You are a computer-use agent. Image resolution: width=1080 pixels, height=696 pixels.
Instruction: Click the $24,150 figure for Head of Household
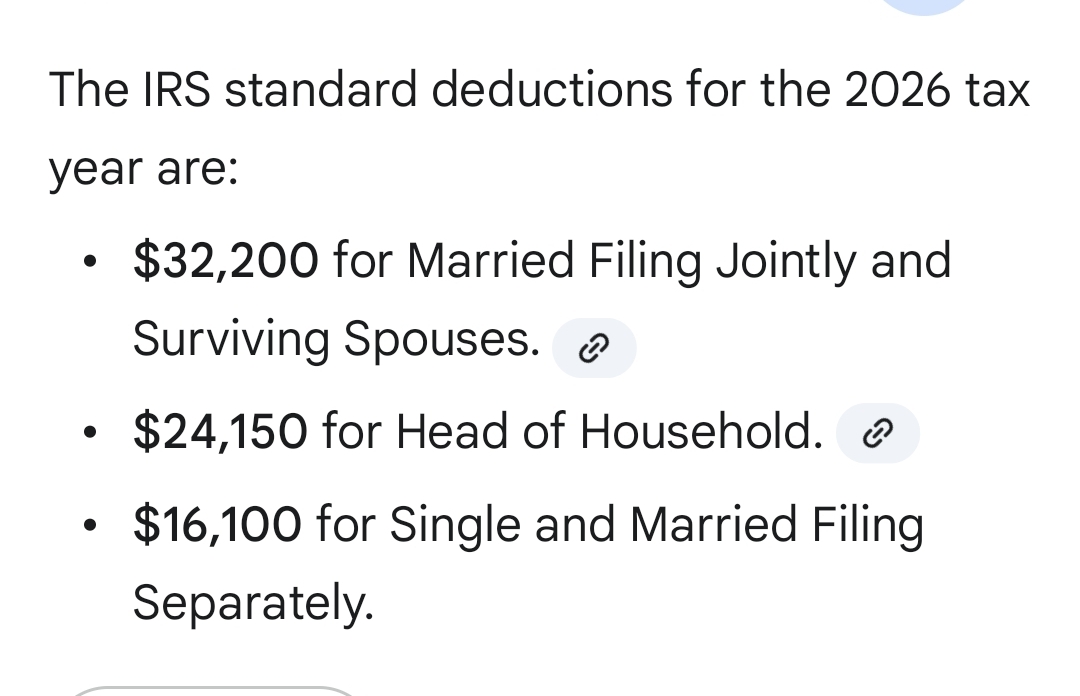[220, 432]
